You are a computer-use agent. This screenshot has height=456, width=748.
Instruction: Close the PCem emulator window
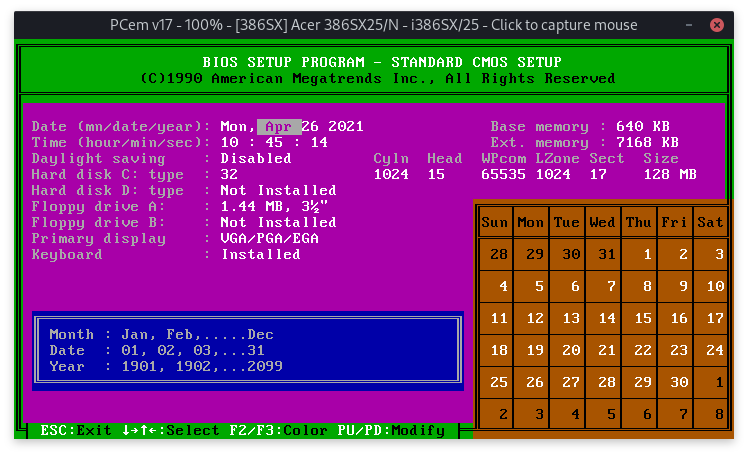click(717, 25)
